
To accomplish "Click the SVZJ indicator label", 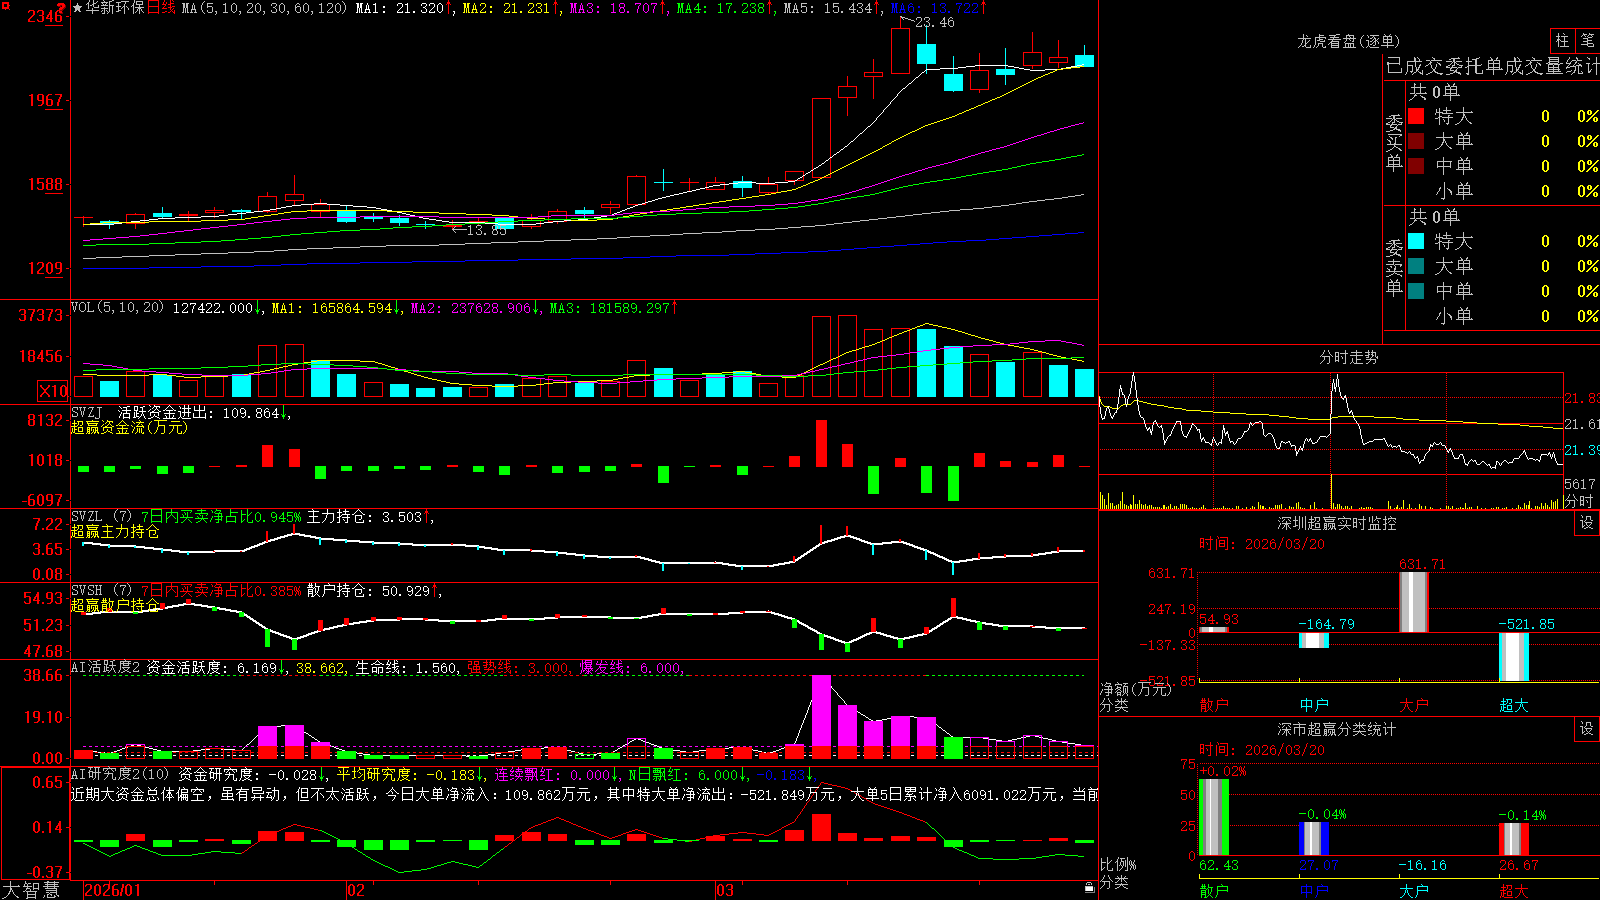I will (x=87, y=412).
